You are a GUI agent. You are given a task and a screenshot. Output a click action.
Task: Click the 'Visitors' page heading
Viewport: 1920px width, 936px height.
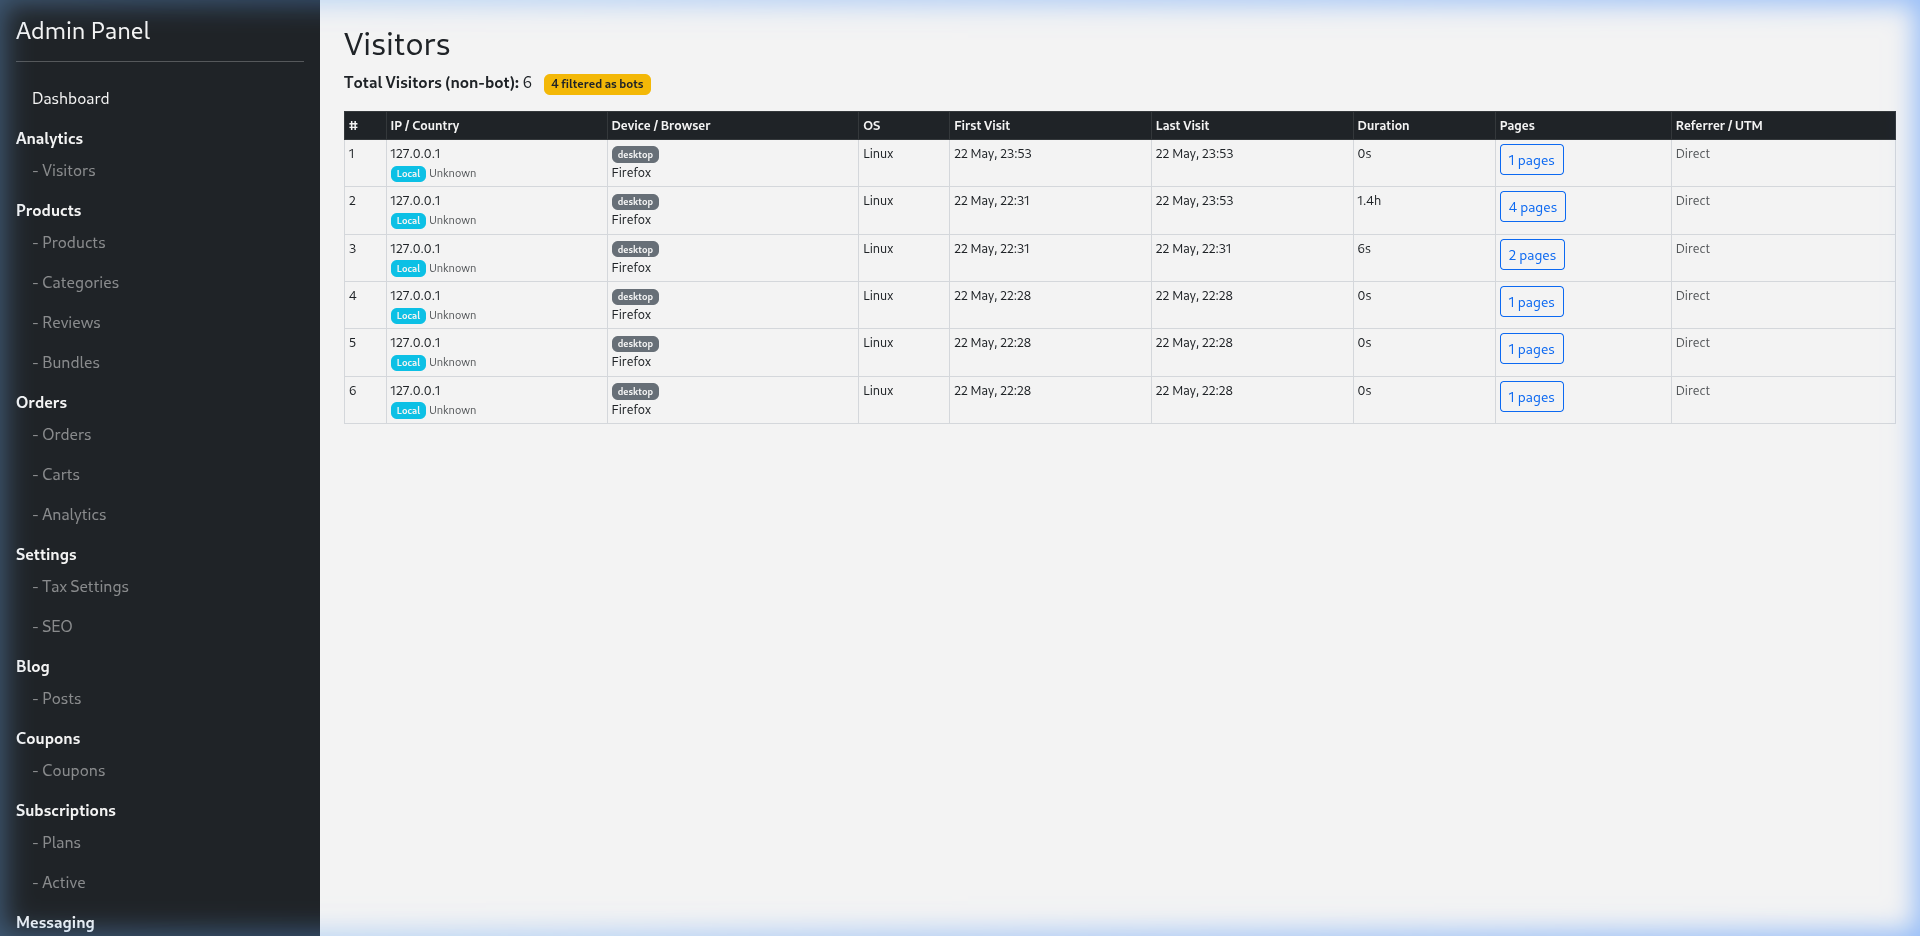coord(397,45)
